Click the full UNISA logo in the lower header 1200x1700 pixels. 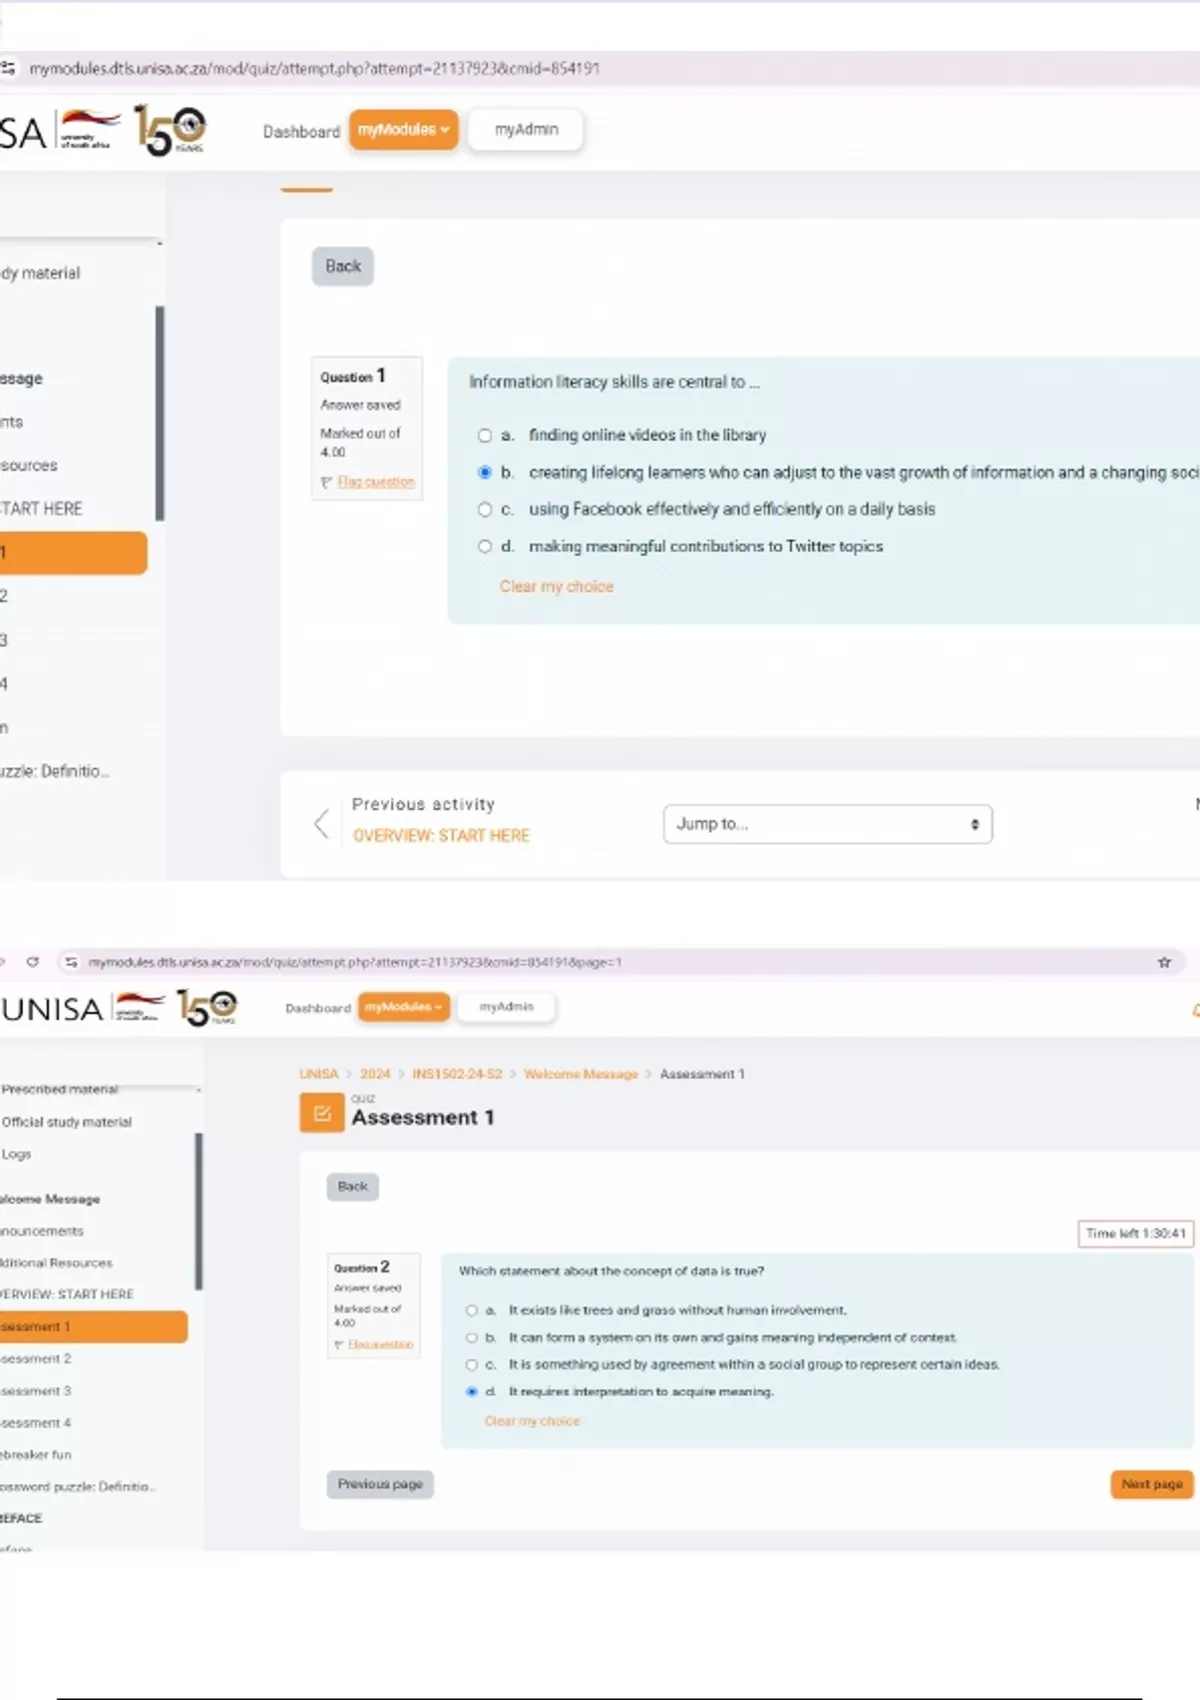point(120,1008)
